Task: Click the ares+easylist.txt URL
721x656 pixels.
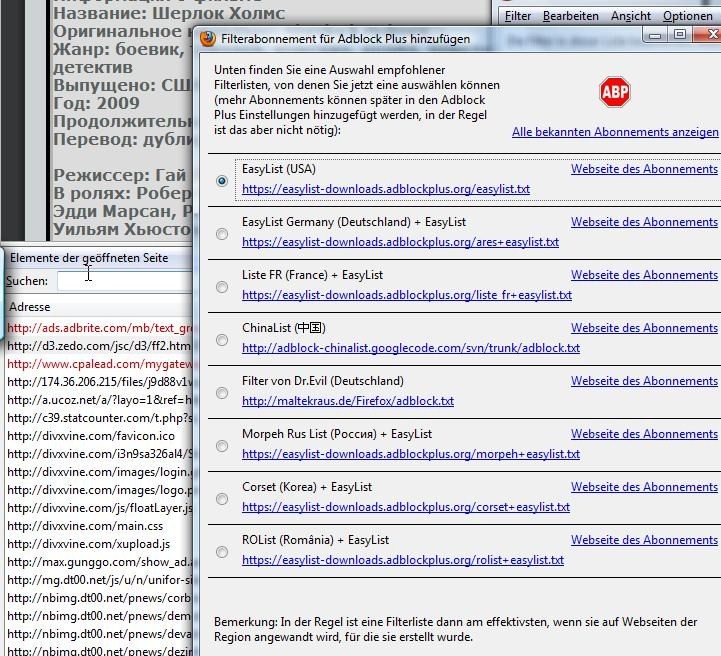Action: click(x=401, y=242)
